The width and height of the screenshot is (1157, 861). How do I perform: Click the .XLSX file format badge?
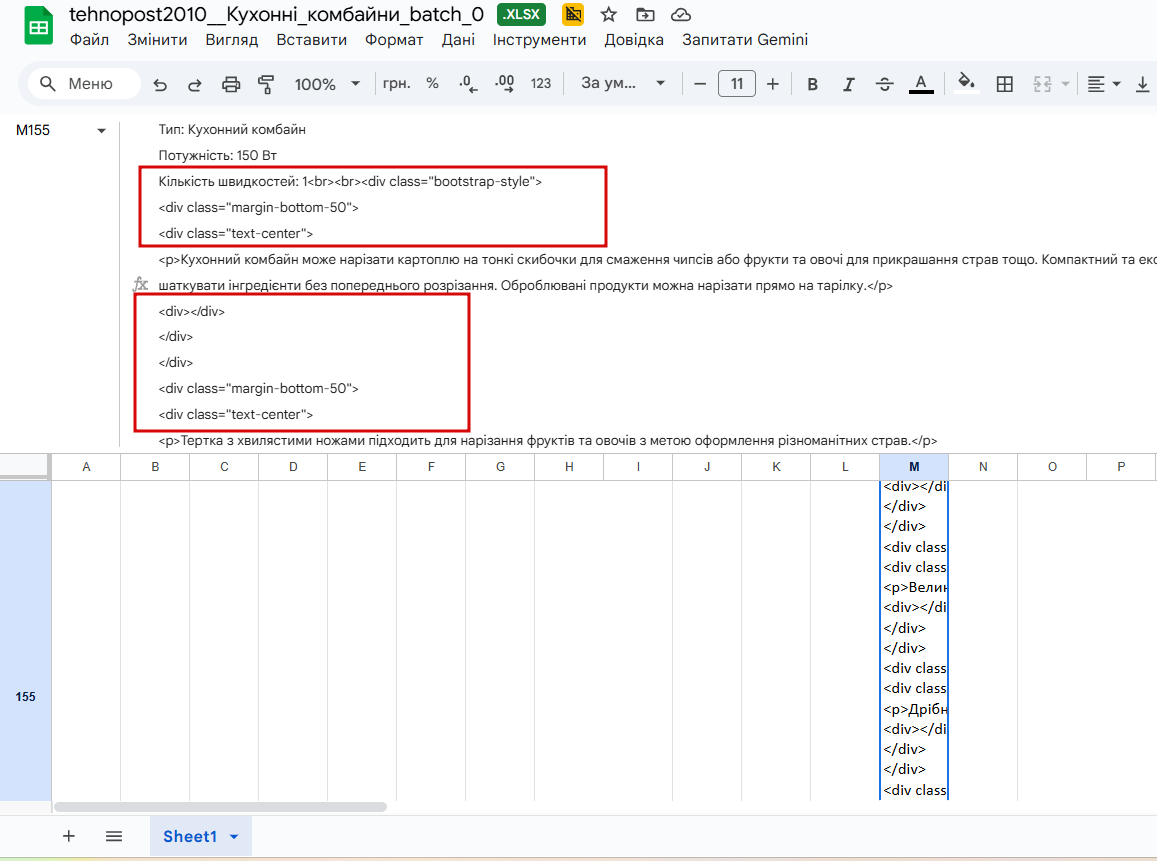[522, 14]
